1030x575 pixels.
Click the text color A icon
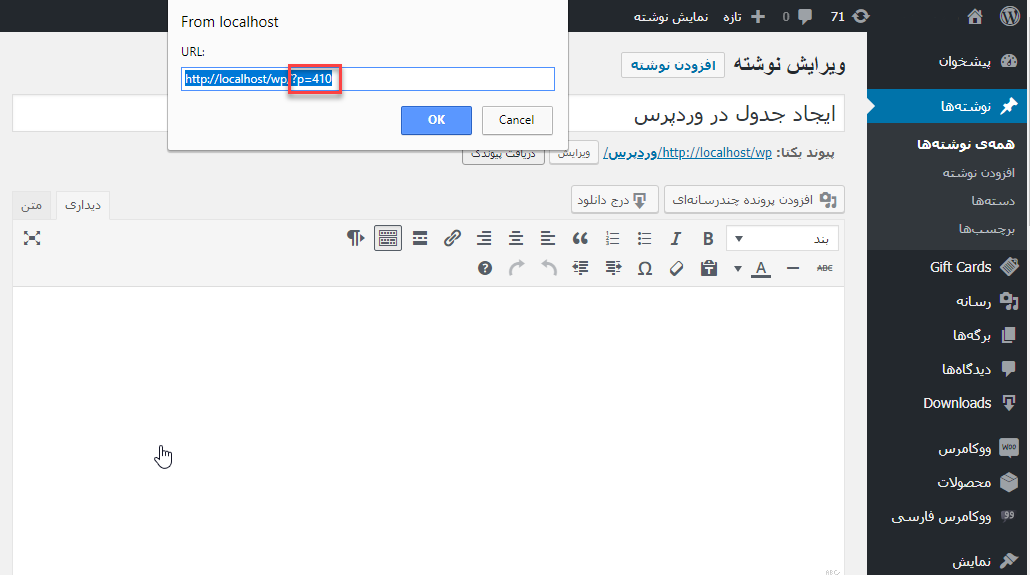761,268
